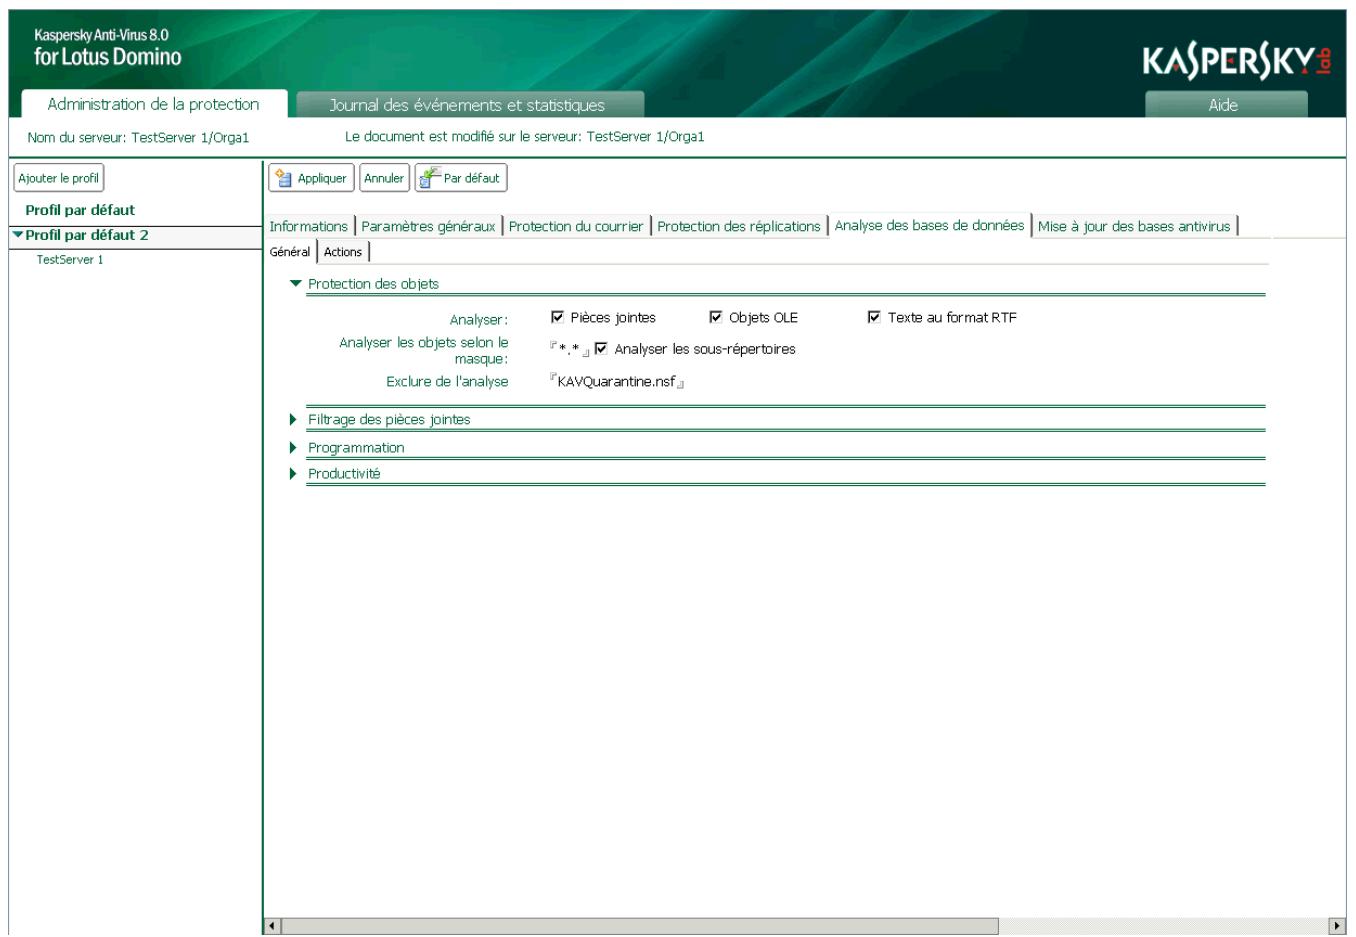Click the horizontal scrollbar left arrow
Image resolution: width=1356 pixels, height=937 pixels.
[273, 926]
